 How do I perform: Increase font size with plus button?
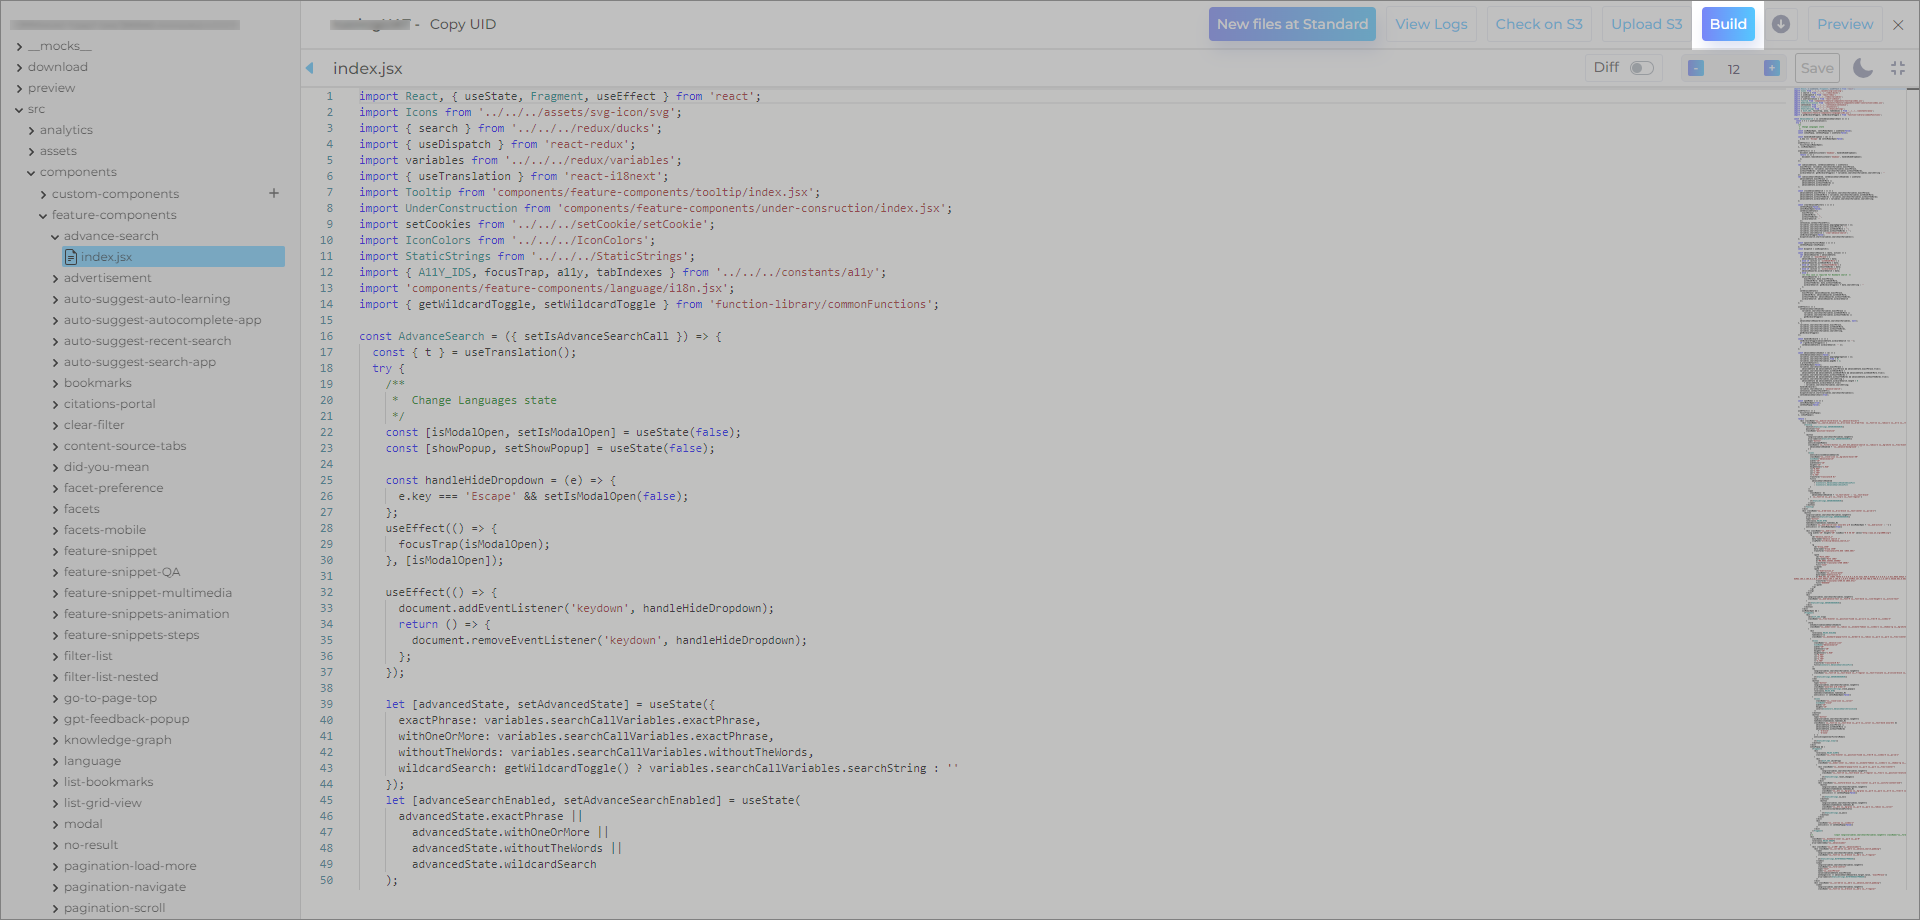[1771, 68]
